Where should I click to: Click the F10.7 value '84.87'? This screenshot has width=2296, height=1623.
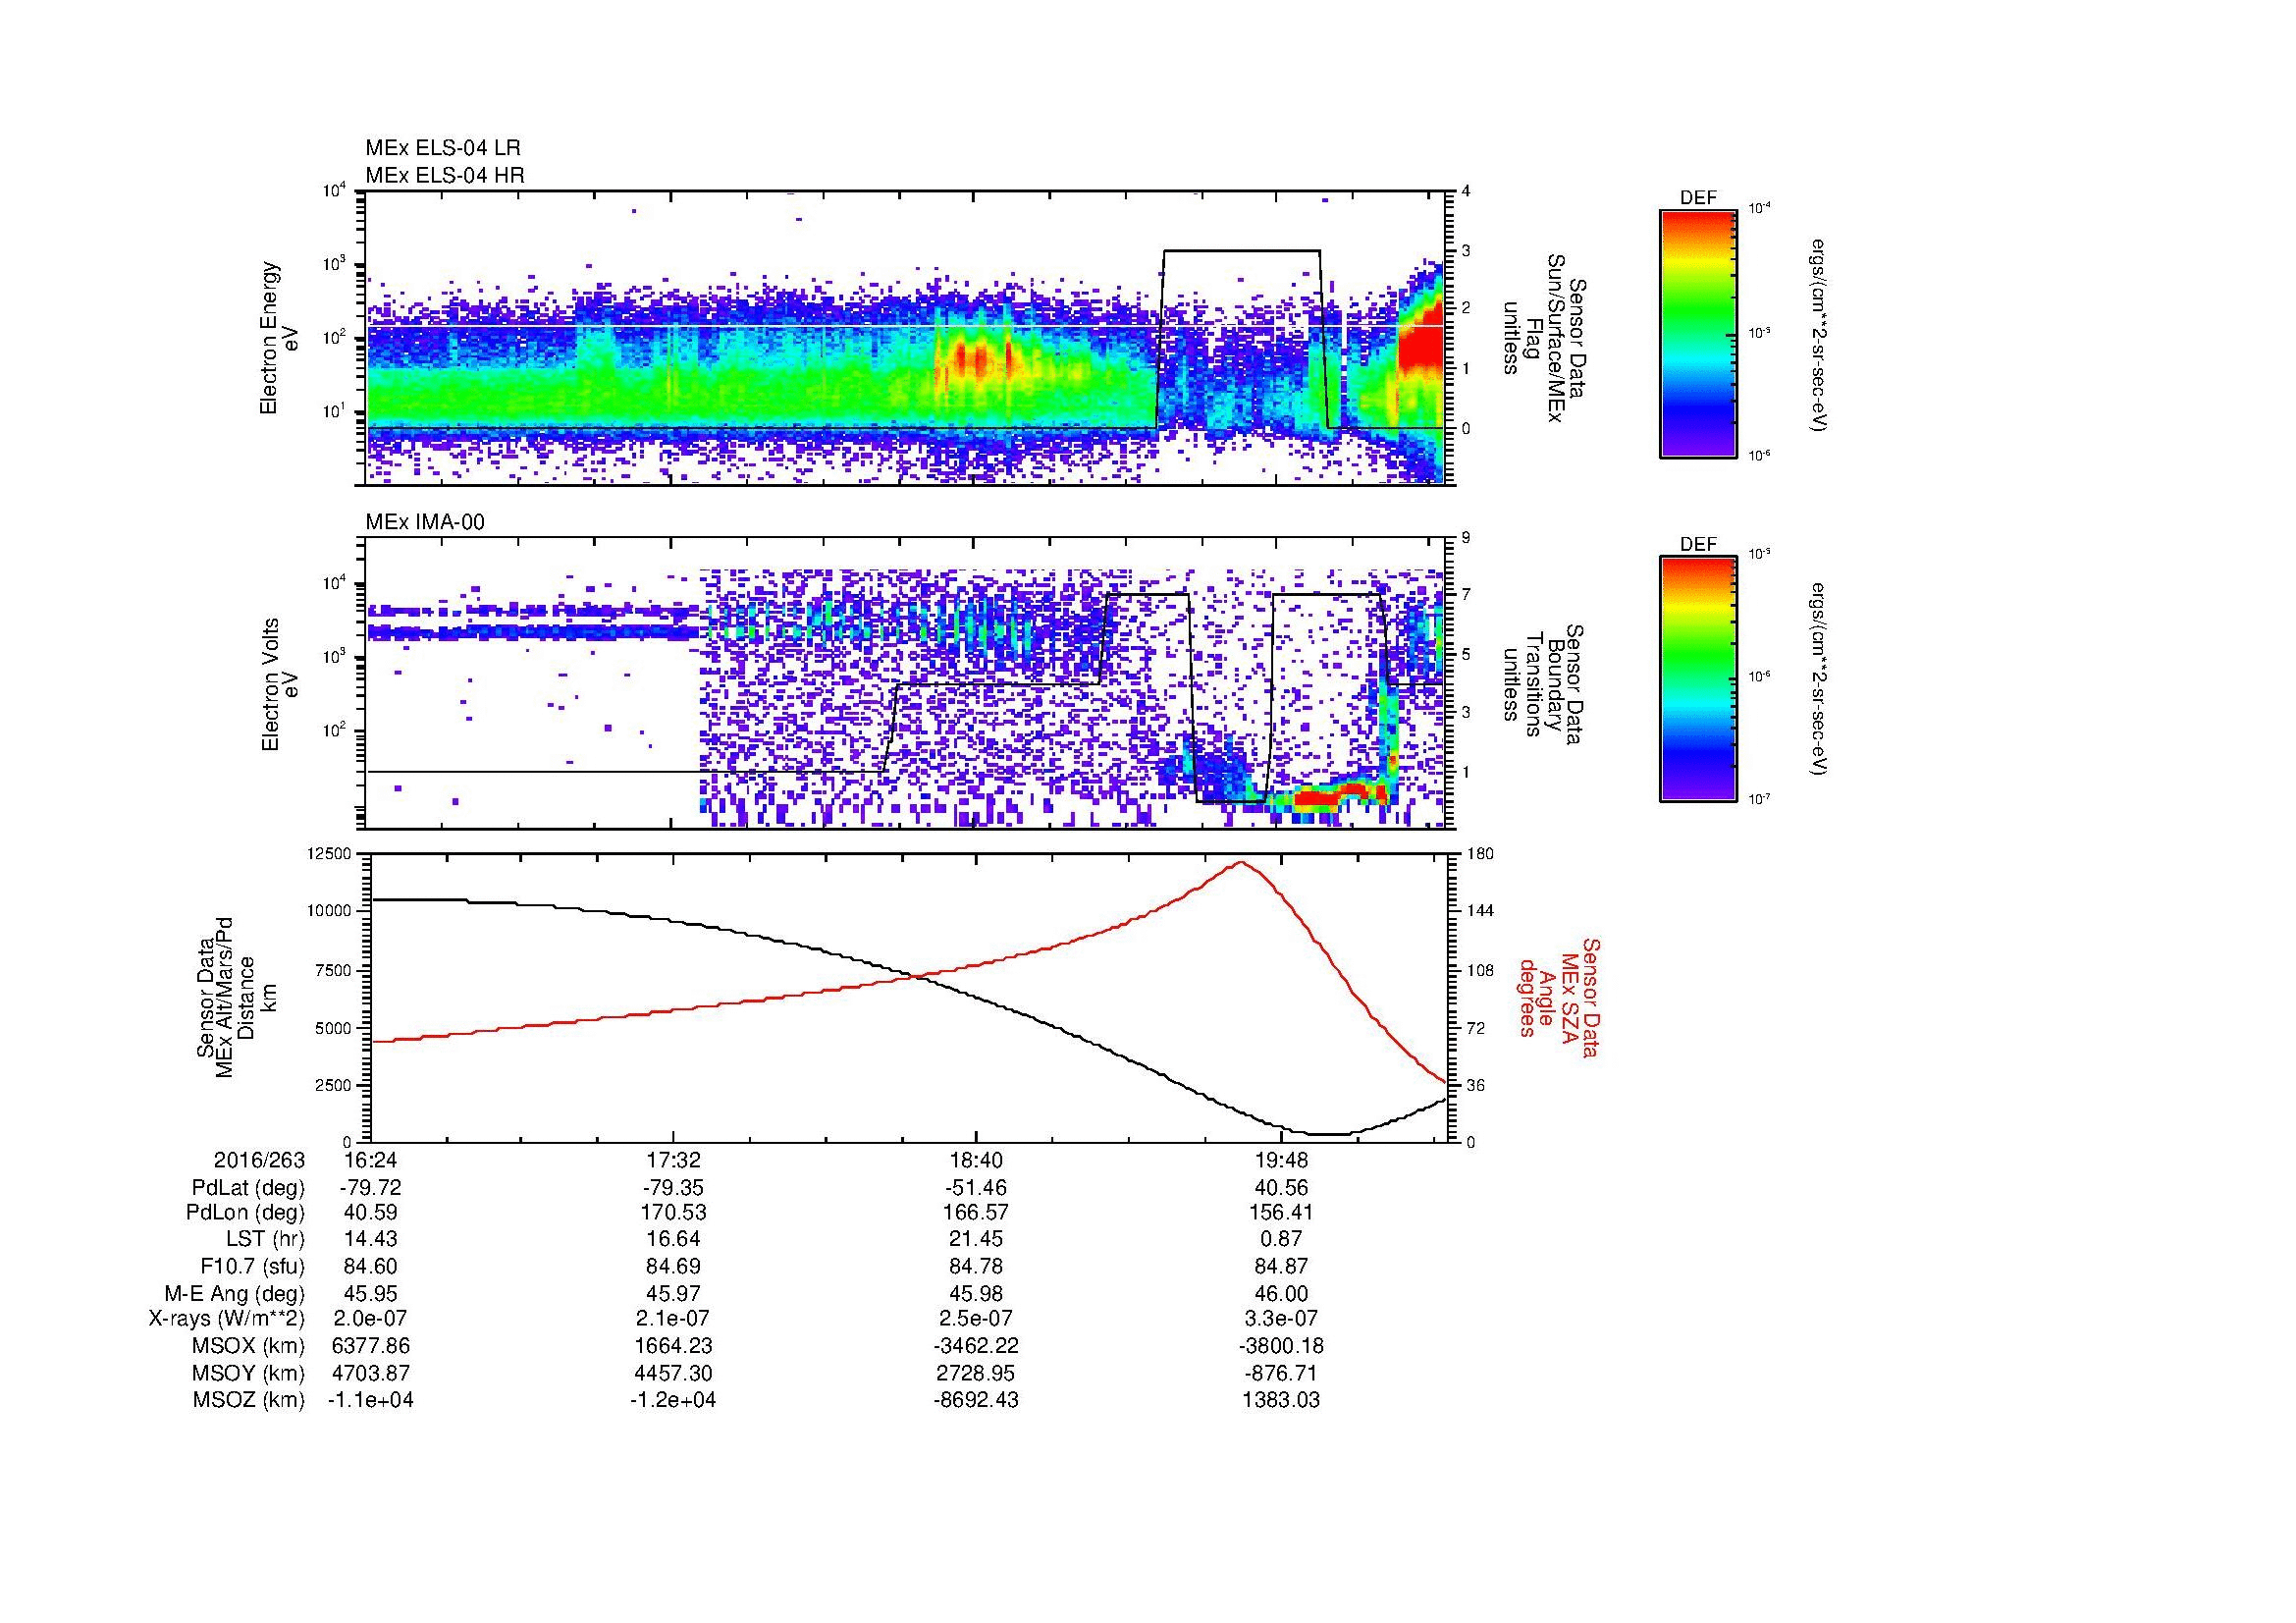pos(1281,1266)
